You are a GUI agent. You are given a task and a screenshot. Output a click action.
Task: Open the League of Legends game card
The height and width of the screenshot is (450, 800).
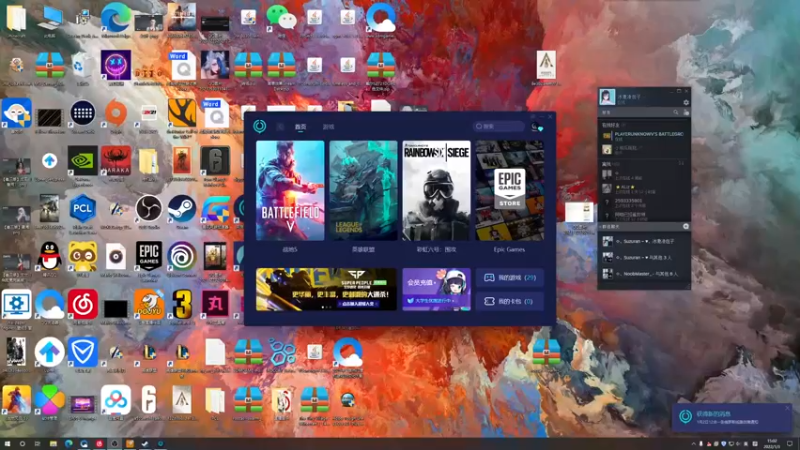point(363,190)
